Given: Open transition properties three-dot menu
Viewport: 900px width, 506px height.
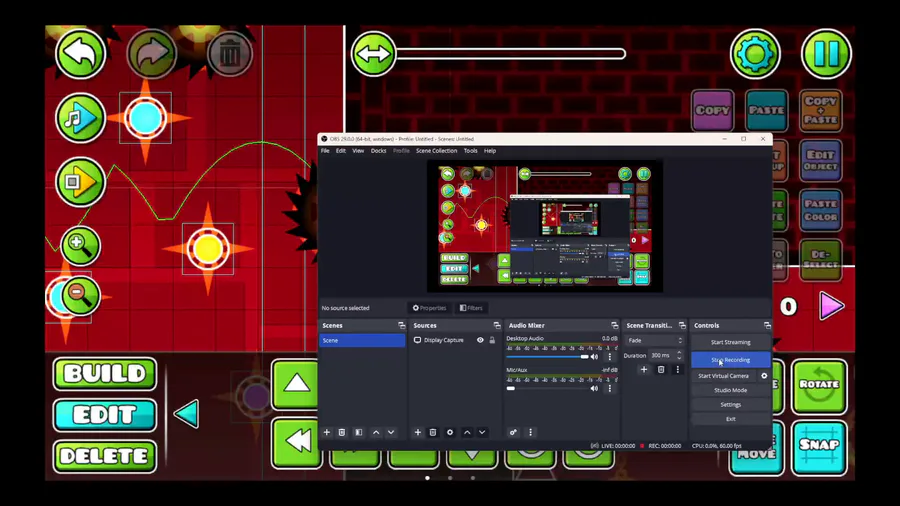Looking at the screenshot, I should [677, 370].
